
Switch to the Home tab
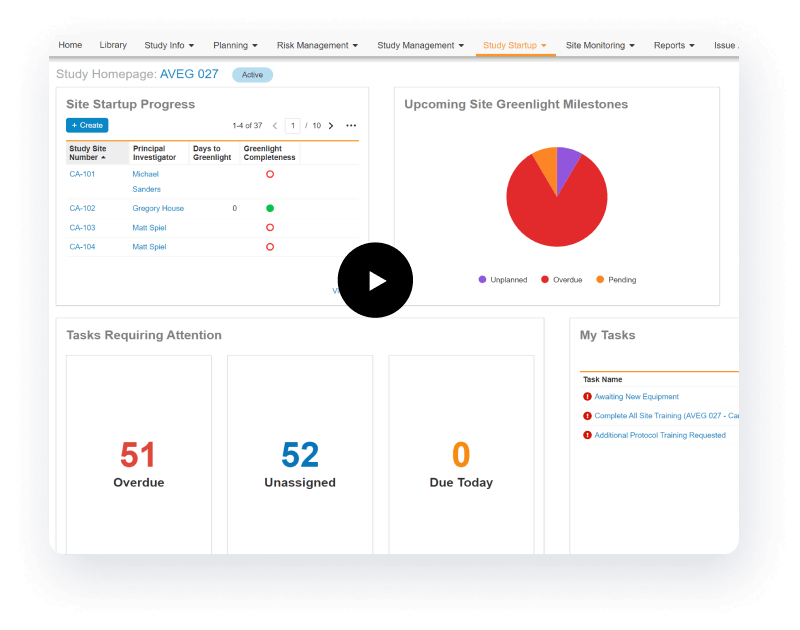pyautogui.click(x=70, y=46)
